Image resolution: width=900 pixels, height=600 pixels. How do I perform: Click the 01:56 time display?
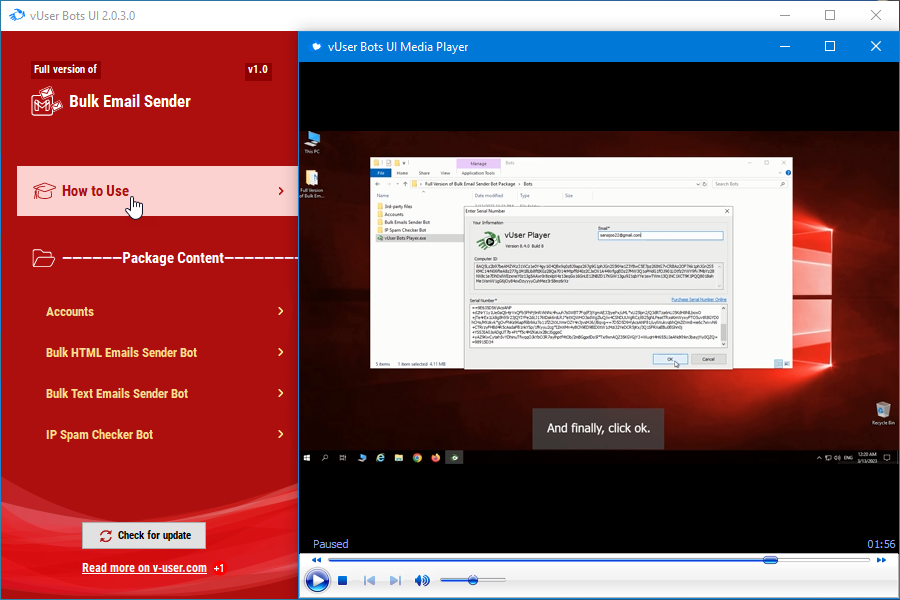coord(881,544)
